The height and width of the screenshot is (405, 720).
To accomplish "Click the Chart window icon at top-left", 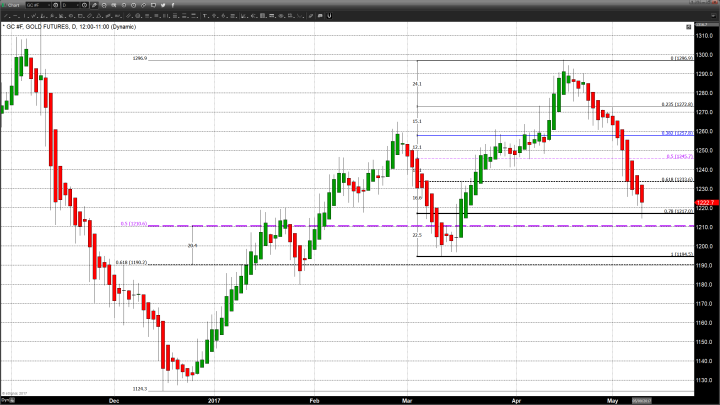I will coord(5,6).
